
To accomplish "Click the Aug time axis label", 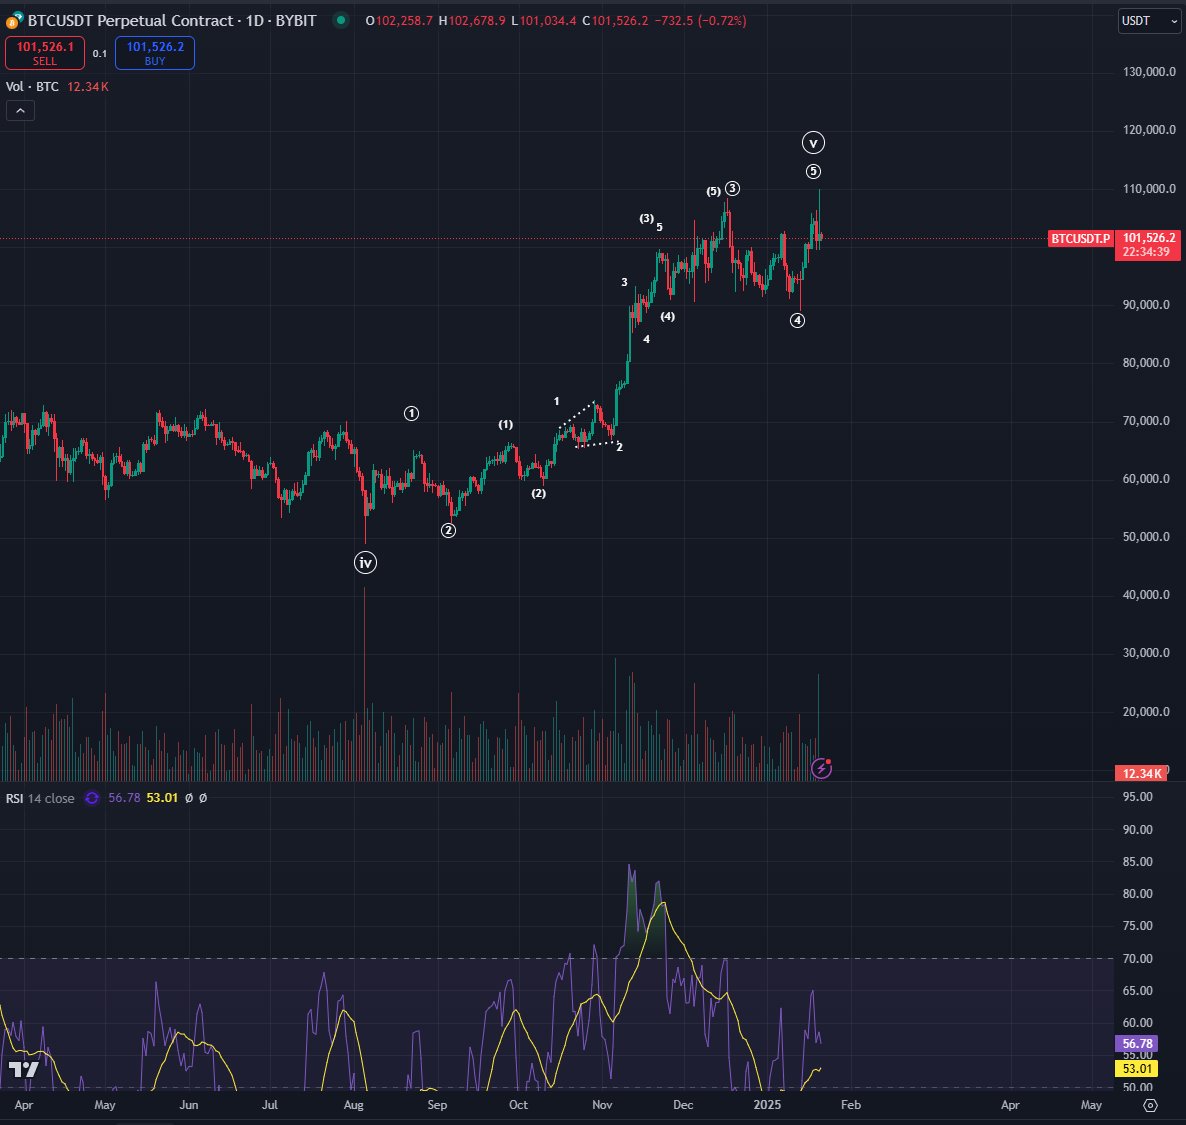I will coord(353,1105).
